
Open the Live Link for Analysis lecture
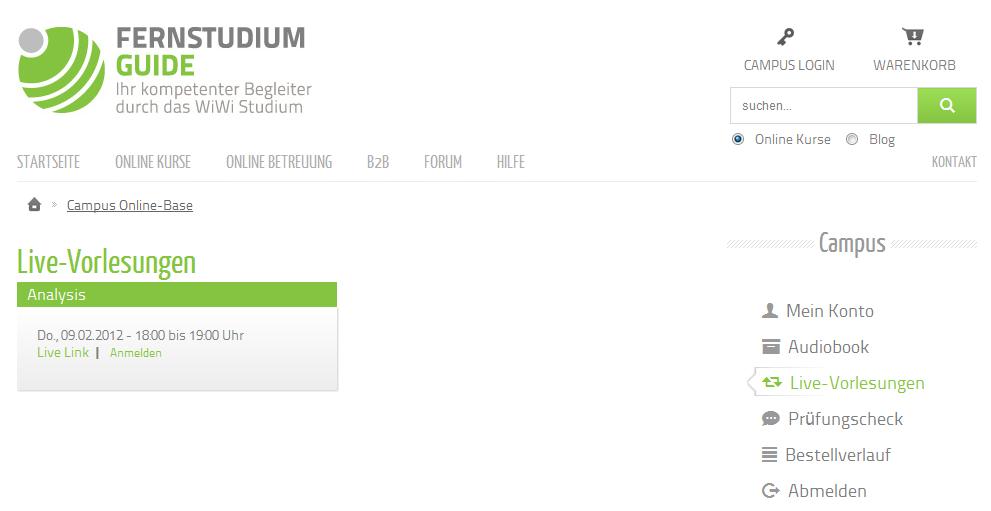click(x=63, y=352)
